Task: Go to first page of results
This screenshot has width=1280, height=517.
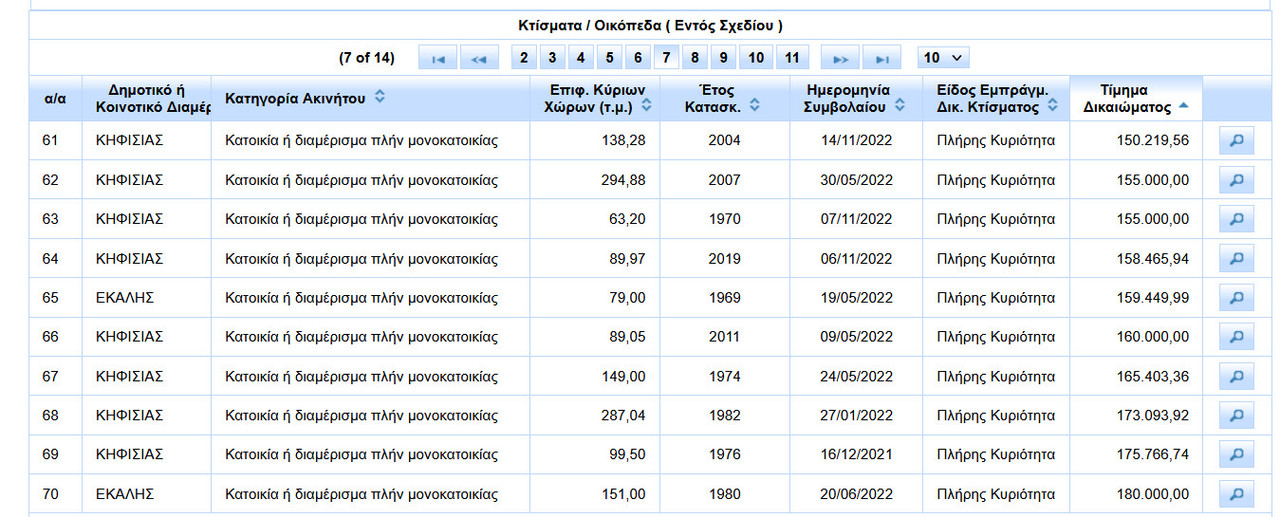Action: click(438, 58)
